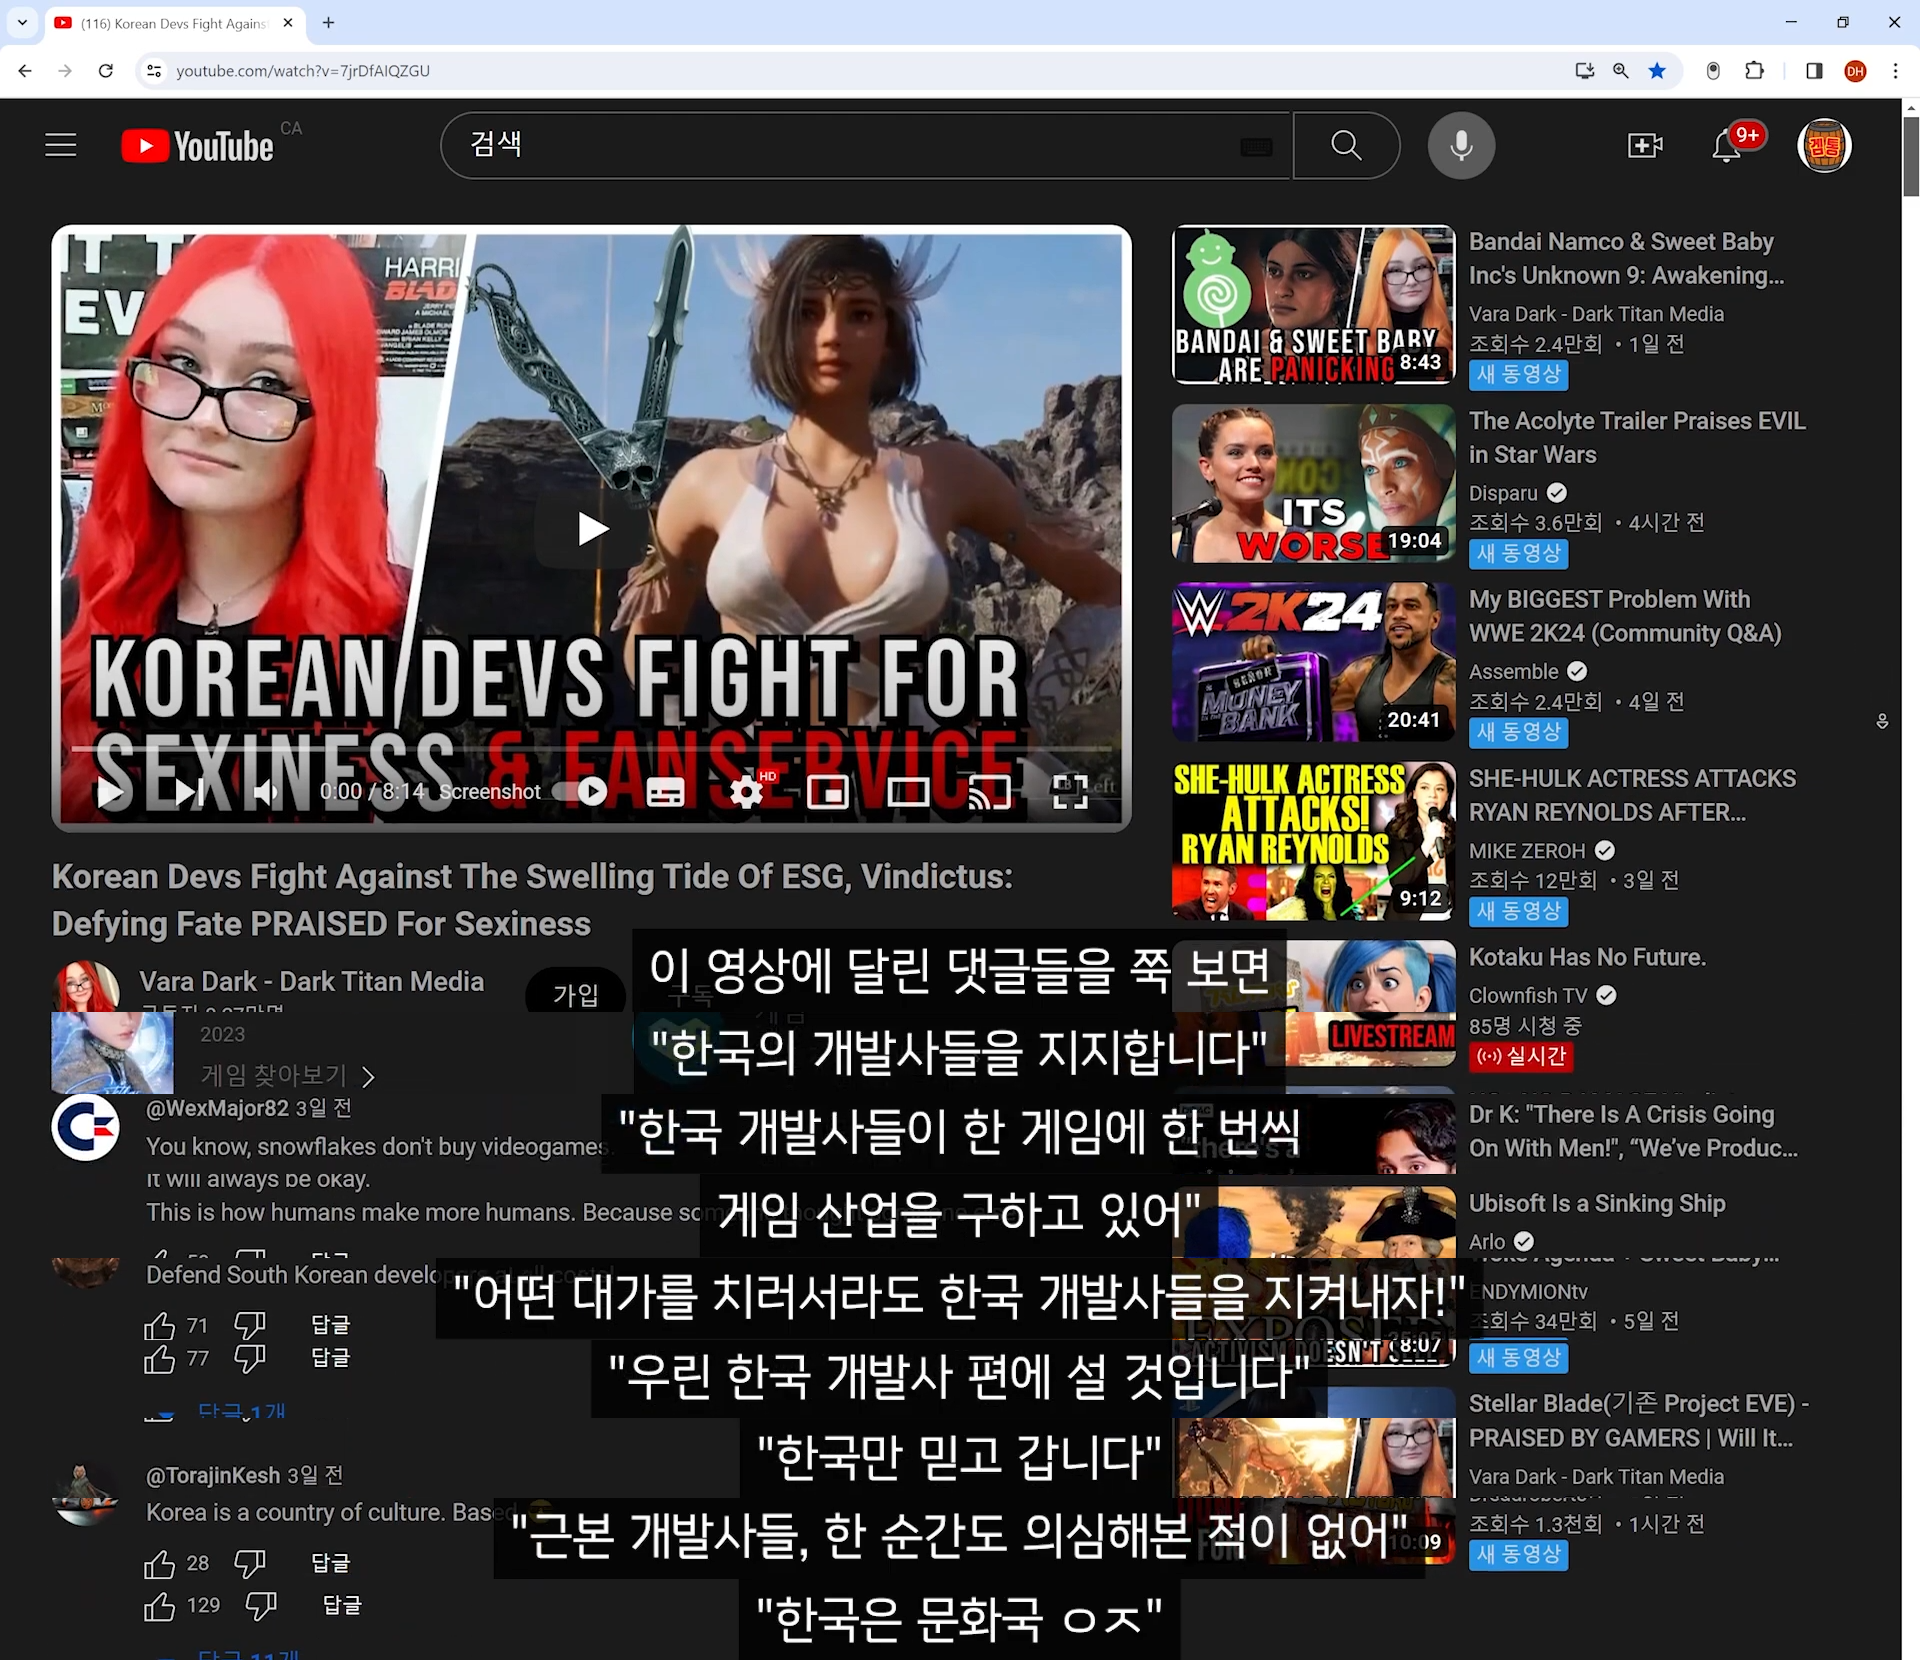The width and height of the screenshot is (1920, 1660).
Task: Open Chrome profile DH icon
Action: pos(1855,71)
